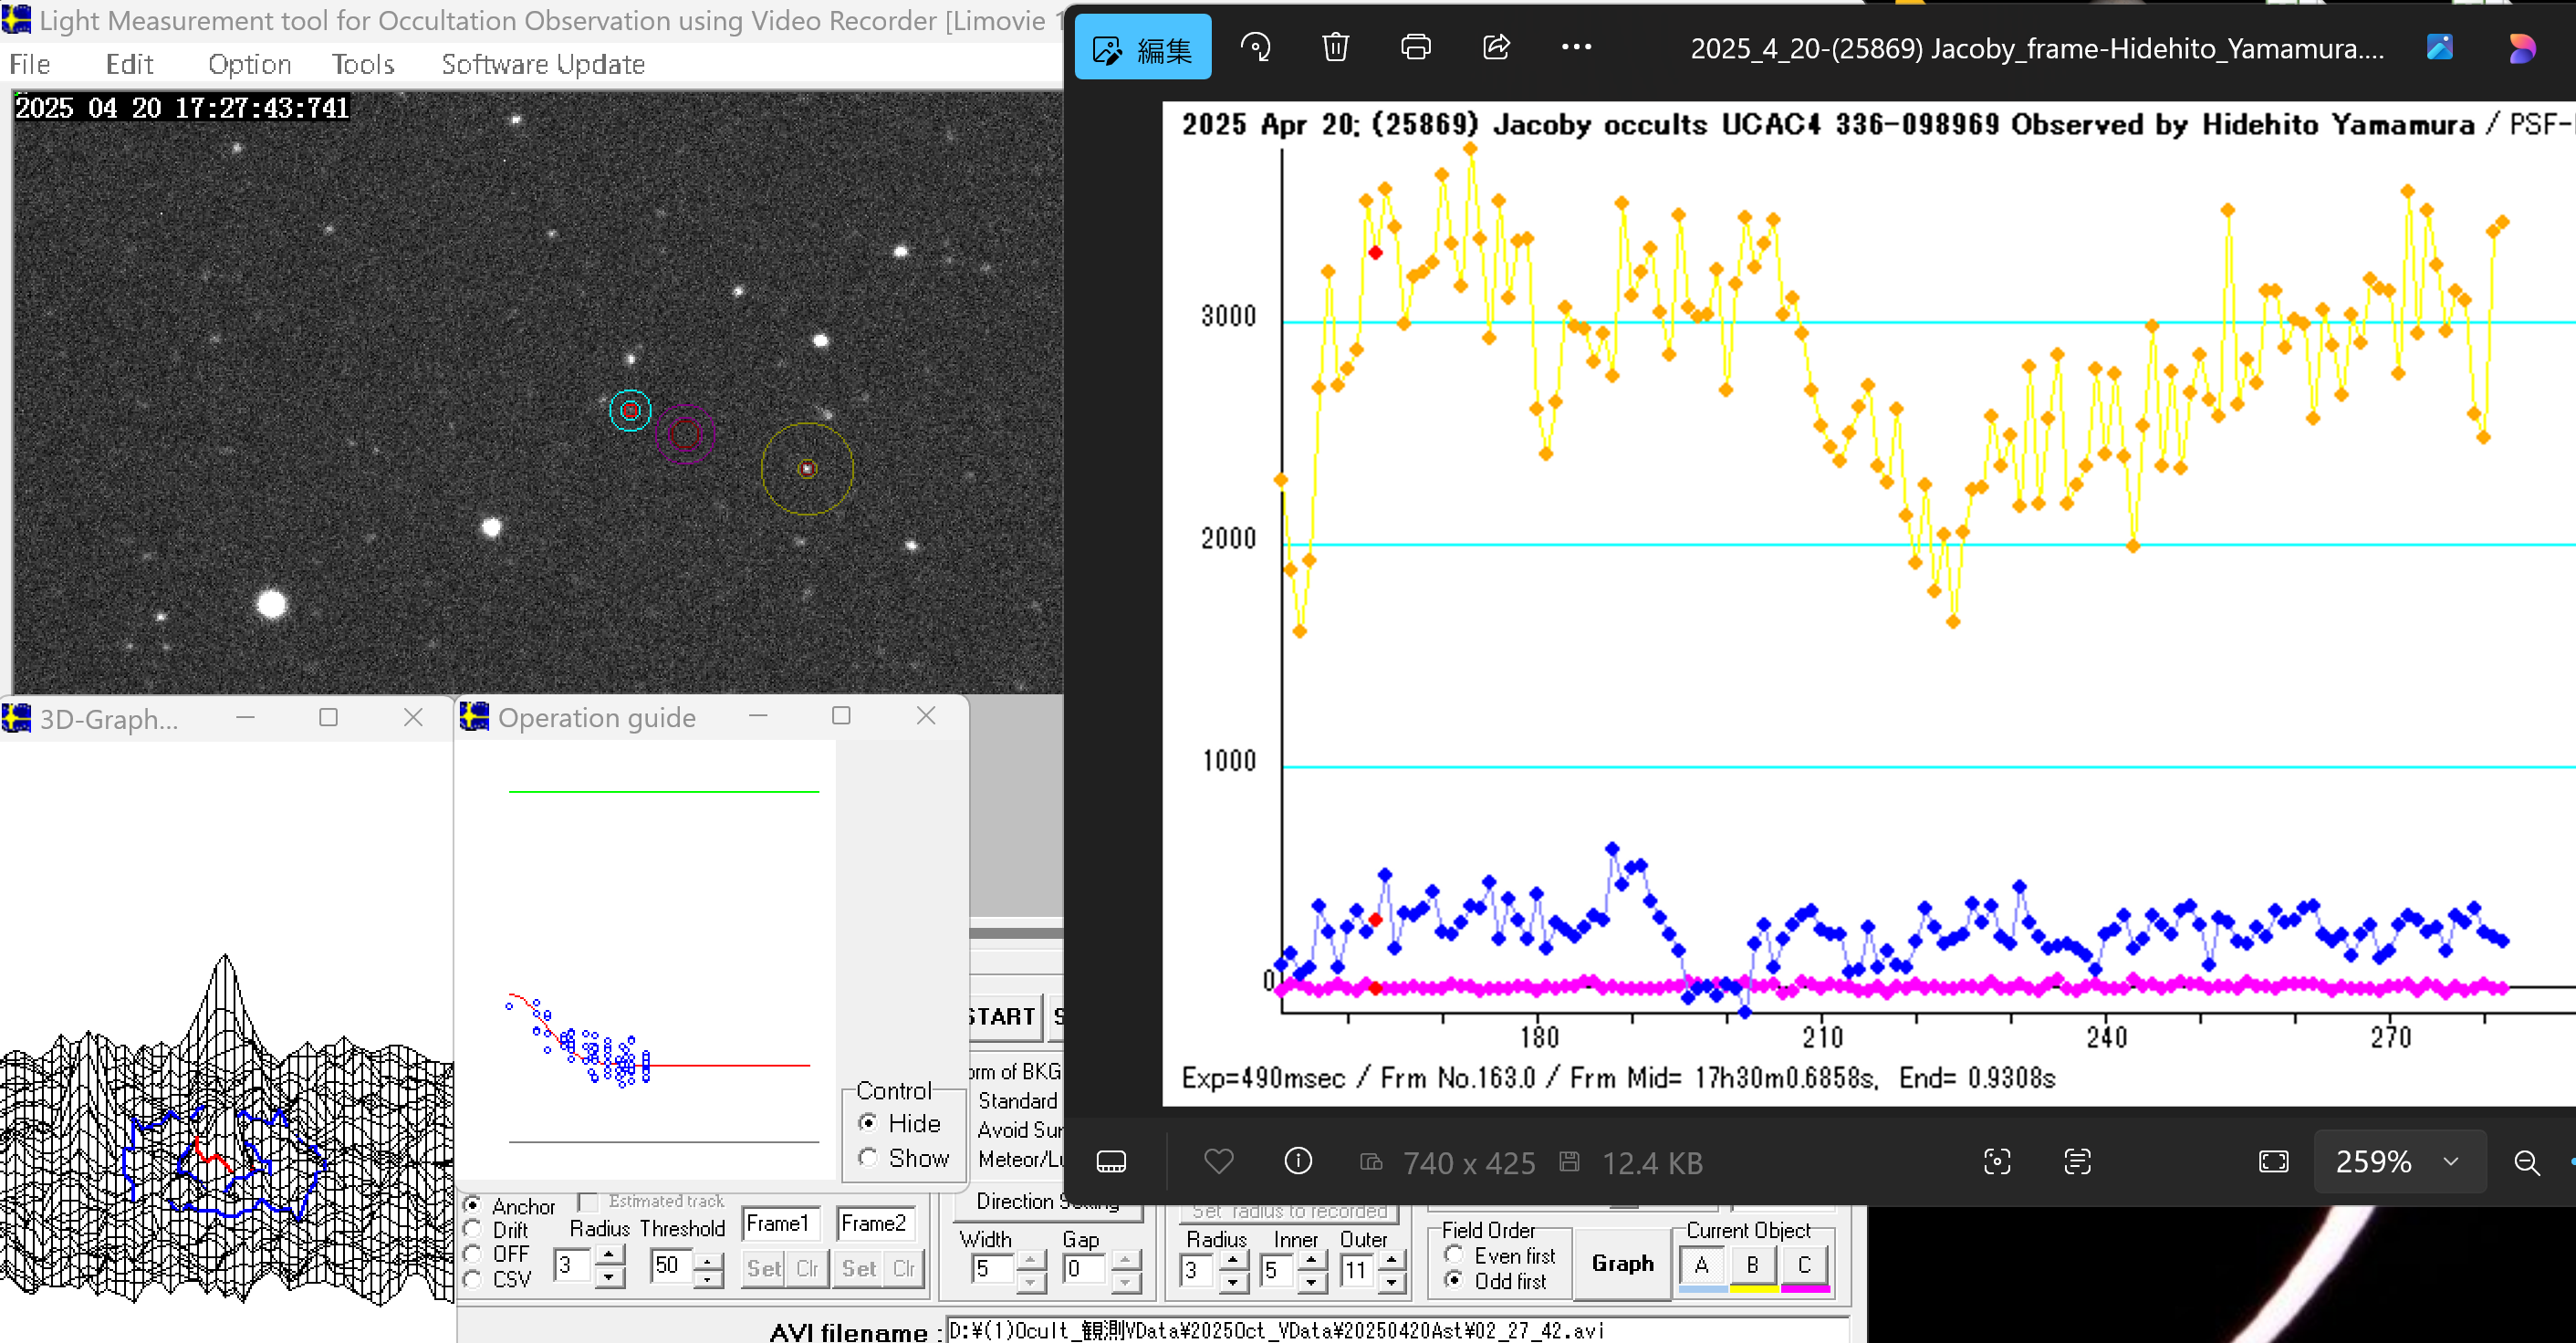This screenshot has height=1343, width=2576.
Task: Zoom out with the magnifier icon
Action: click(x=2526, y=1162)
